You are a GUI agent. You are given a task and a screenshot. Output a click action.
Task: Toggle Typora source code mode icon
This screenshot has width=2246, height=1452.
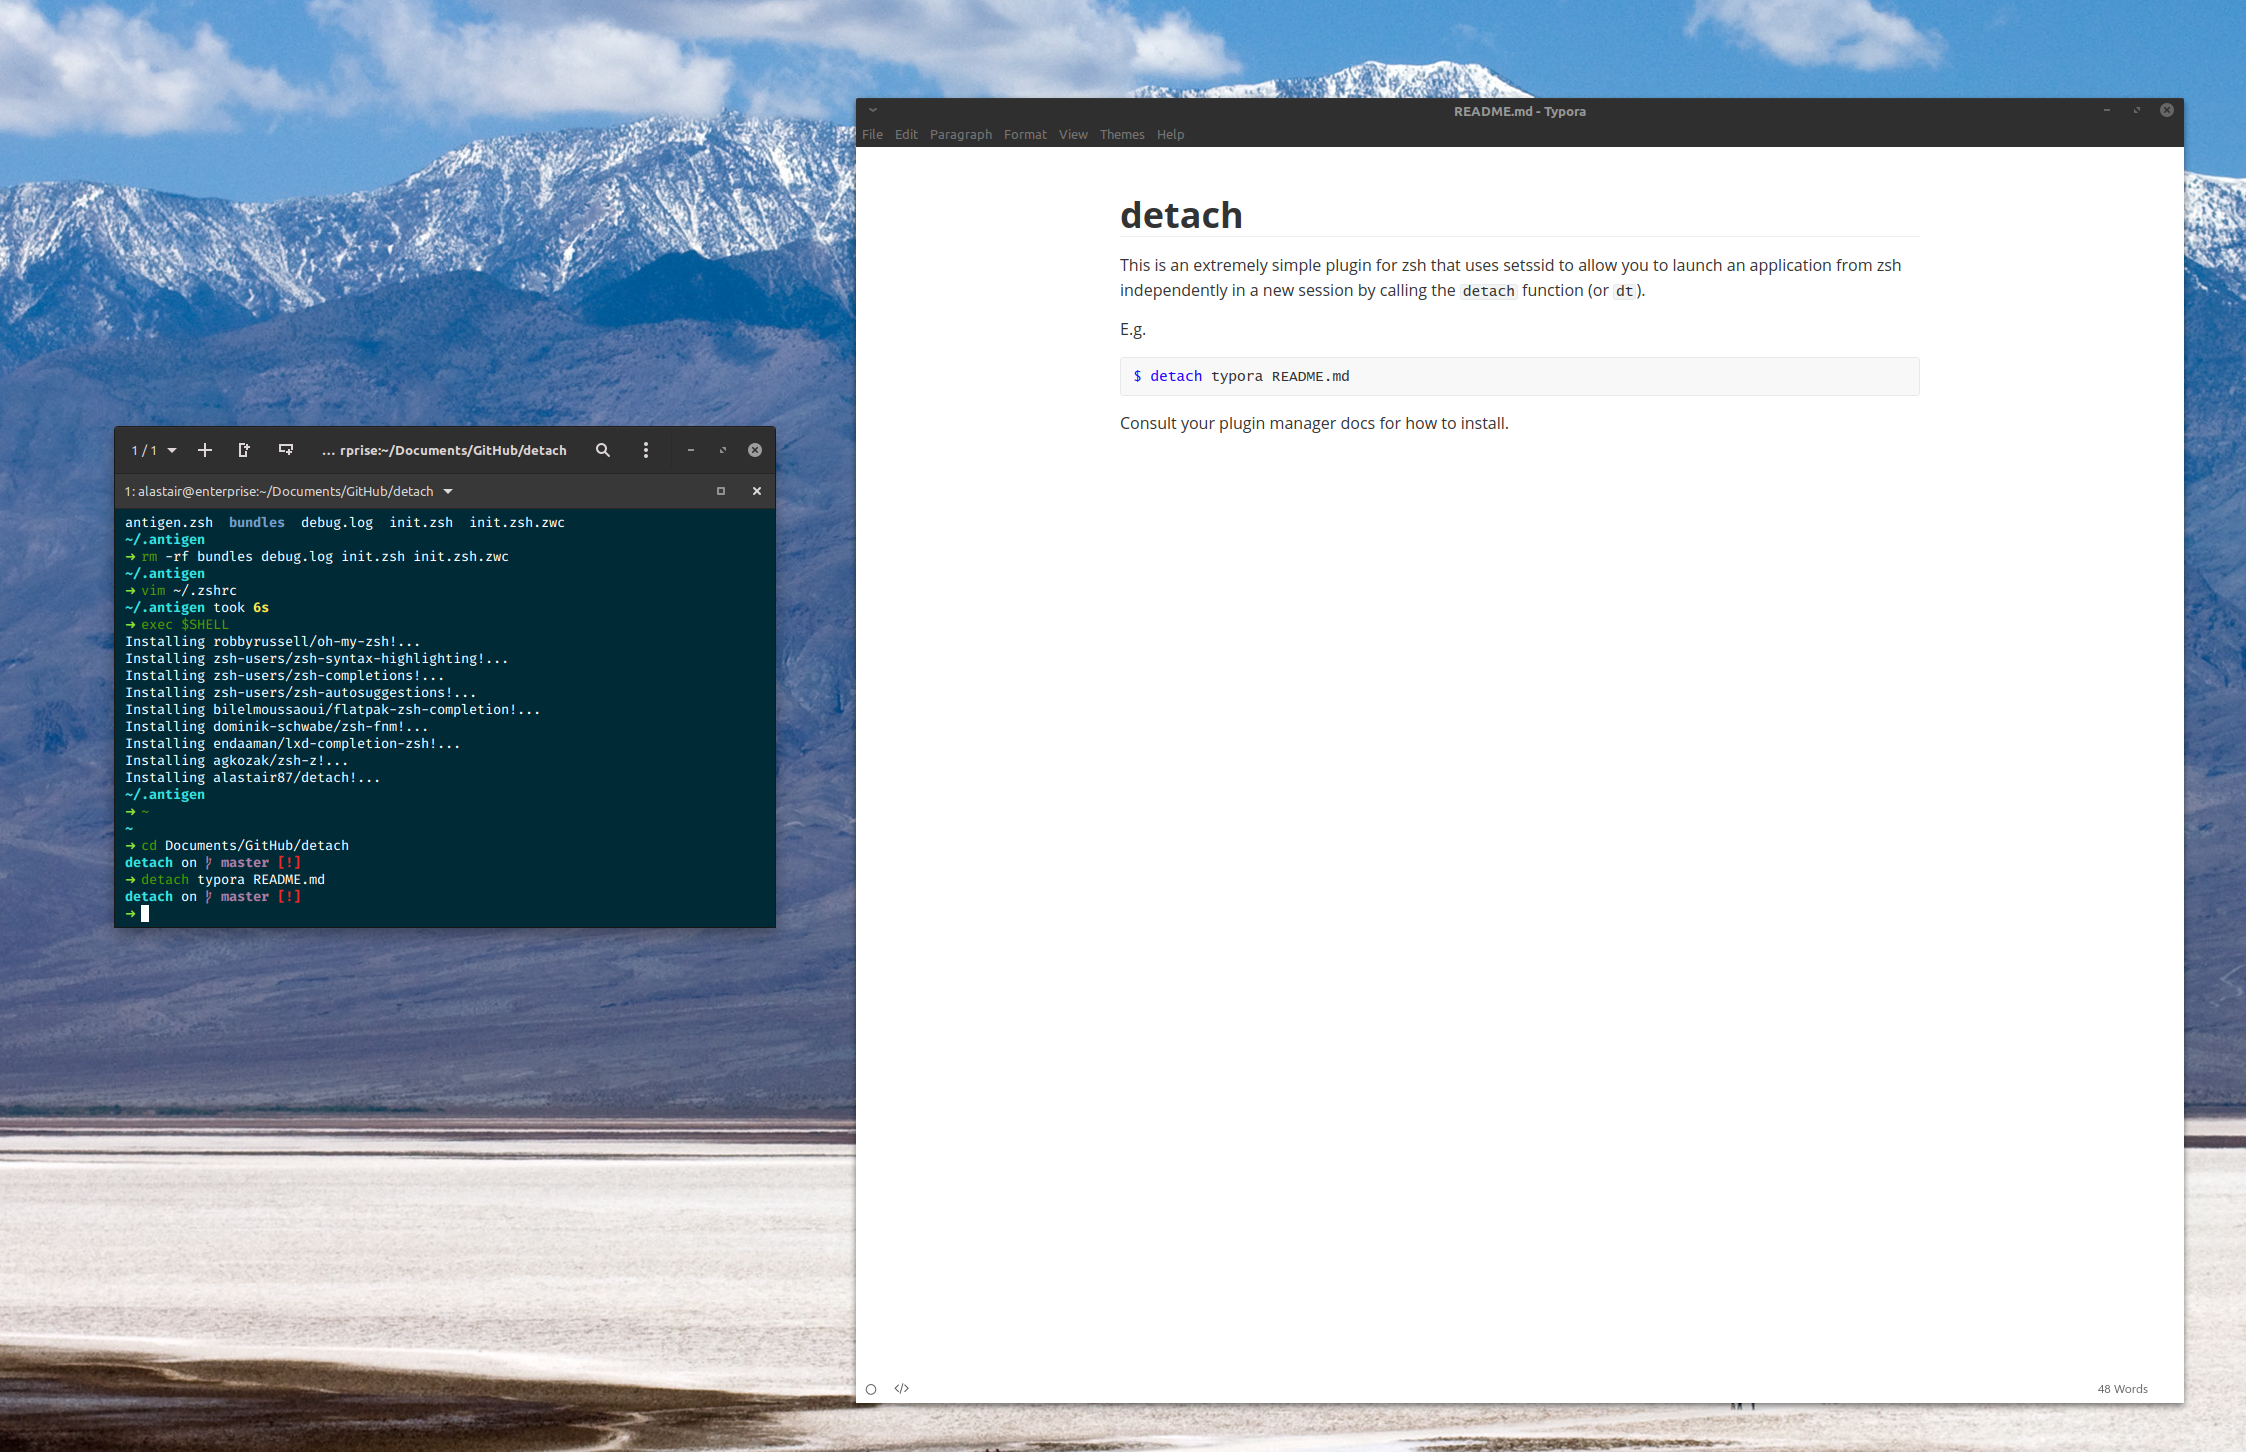pyautogui.click(x=902, y=1388)
